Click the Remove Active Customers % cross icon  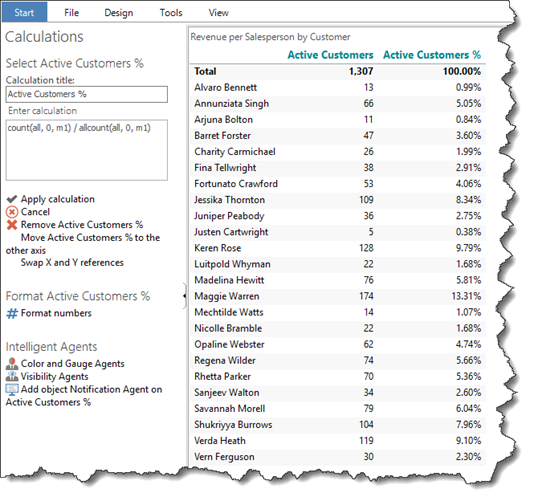[x=12, y=225]
